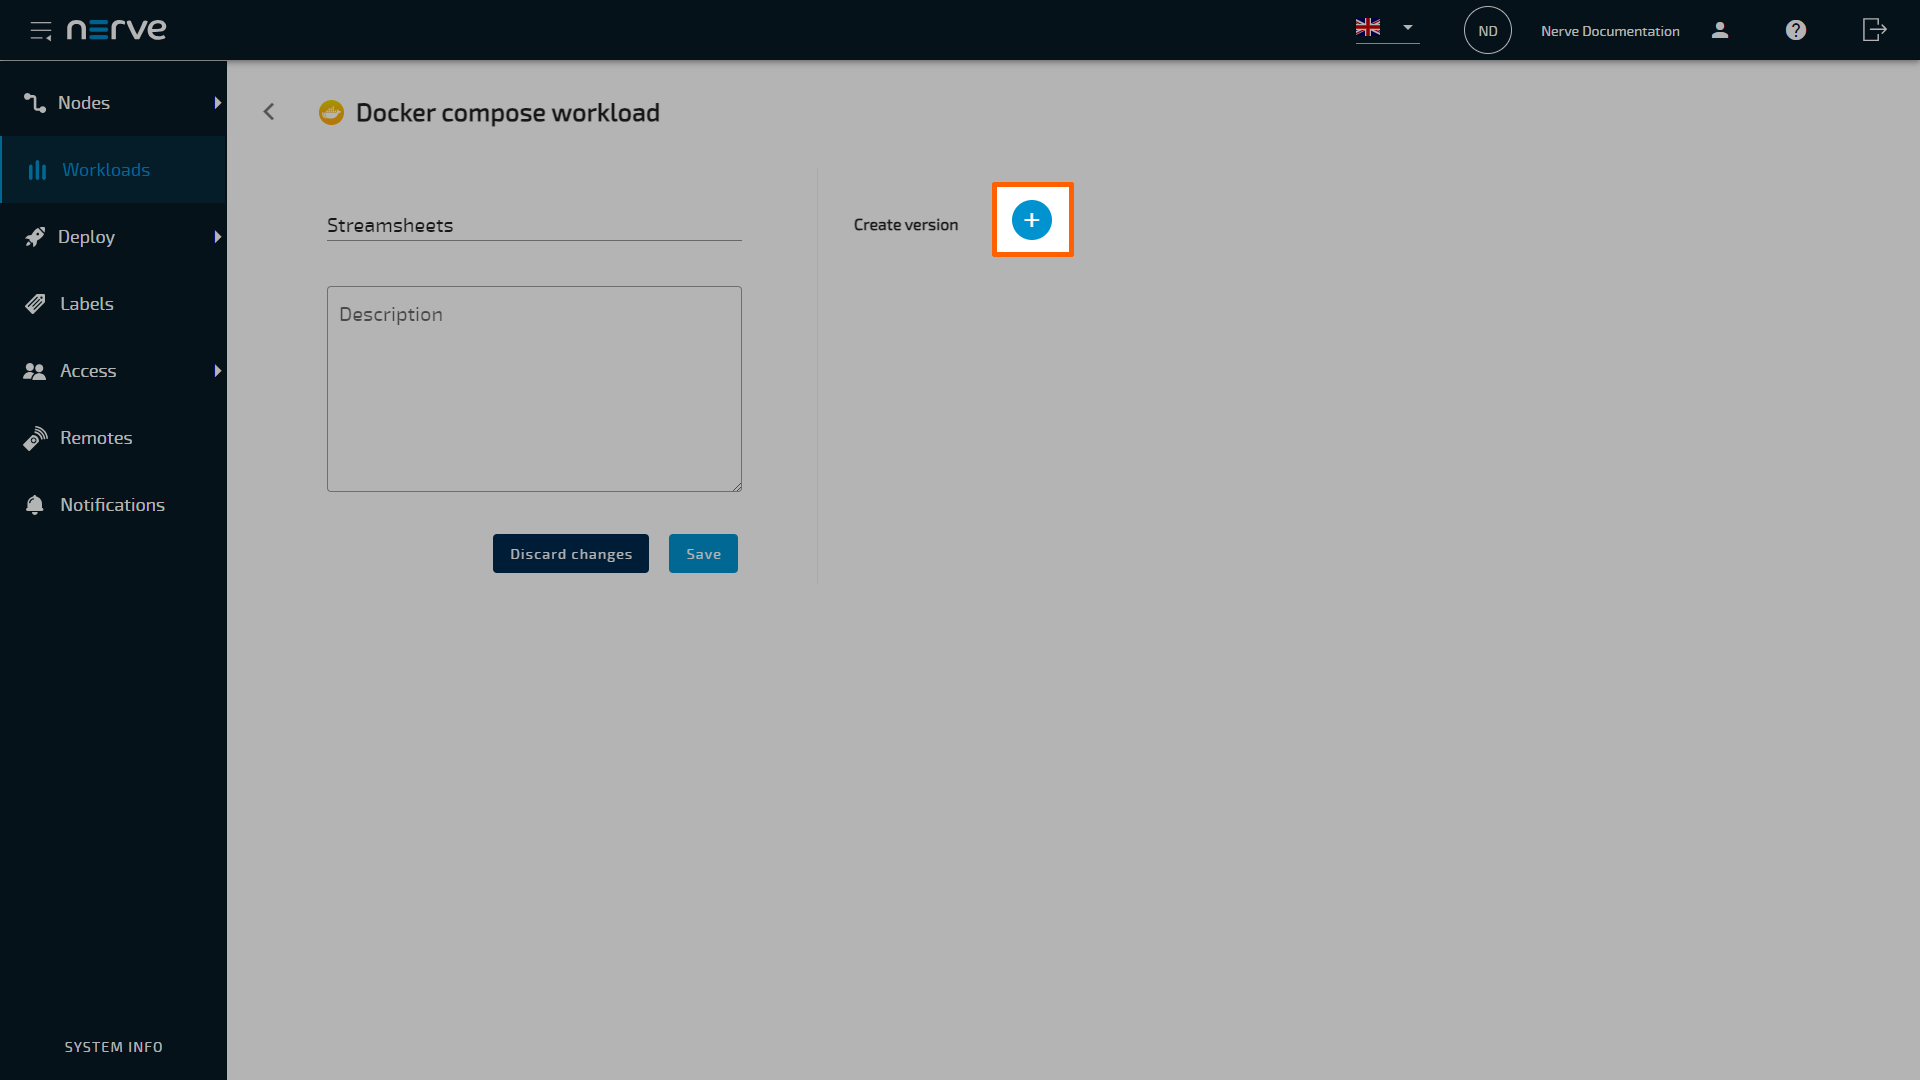Expand the Deploy submenu arrow
1920x1080 pixels.
216,236
